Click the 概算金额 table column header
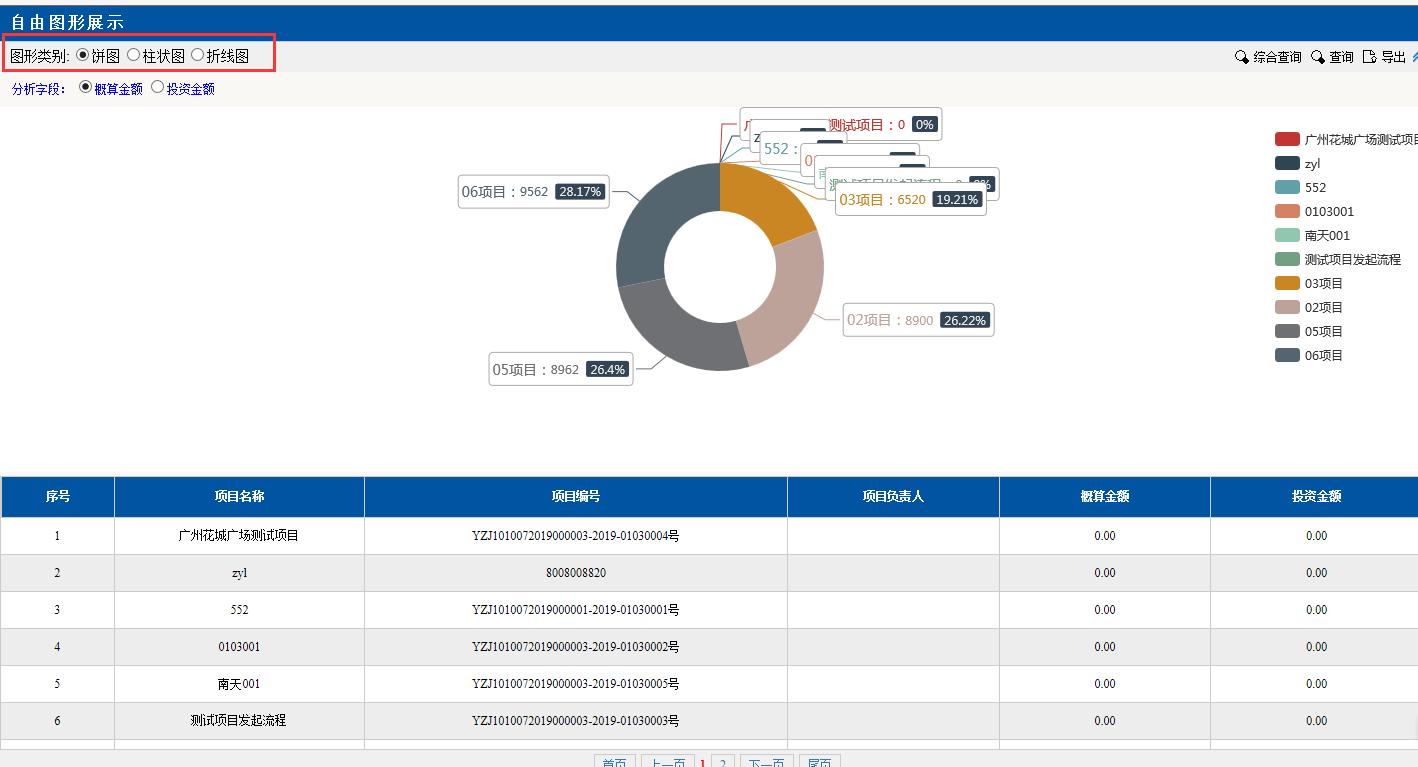Viewport: 1418px width, 767px height. pos(1104,496)
